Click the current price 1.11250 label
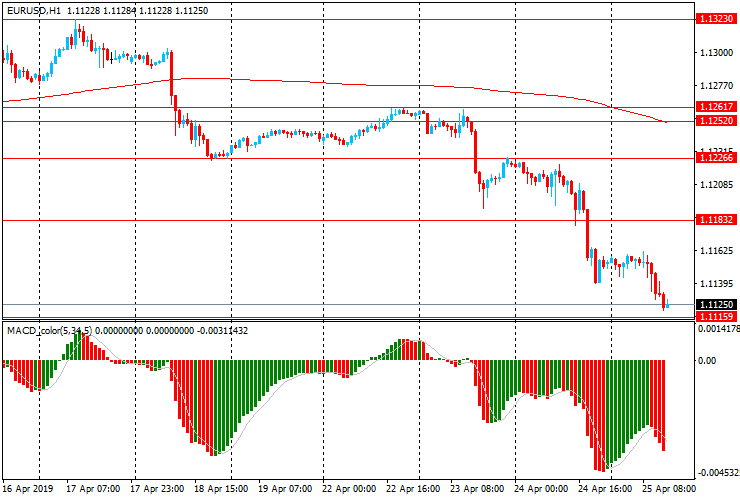Image resolution: width=740 pixels, height=500 pixels. [717, 304]
